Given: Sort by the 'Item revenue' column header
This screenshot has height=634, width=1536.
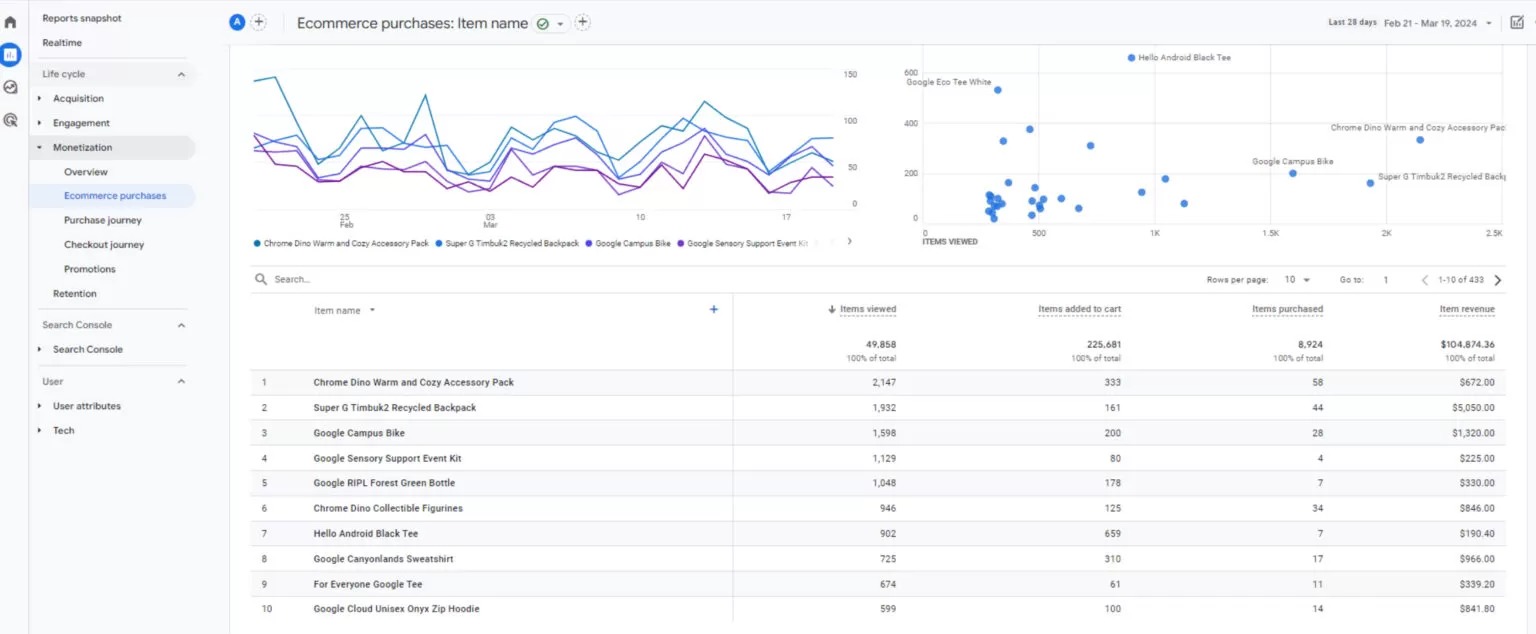Looking at the screenshot, I should click(1467, 309).
